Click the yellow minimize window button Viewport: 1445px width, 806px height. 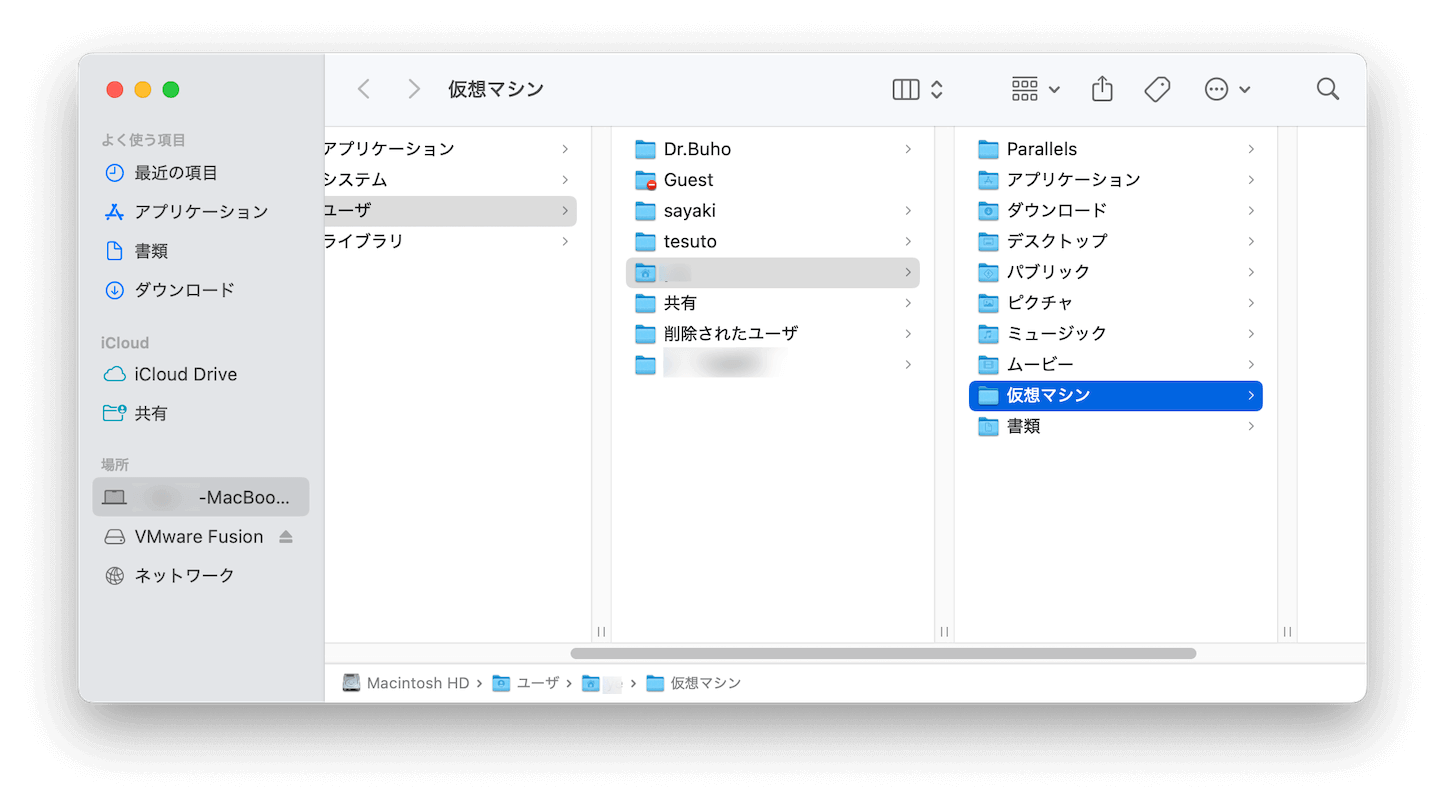coord(143,89)
